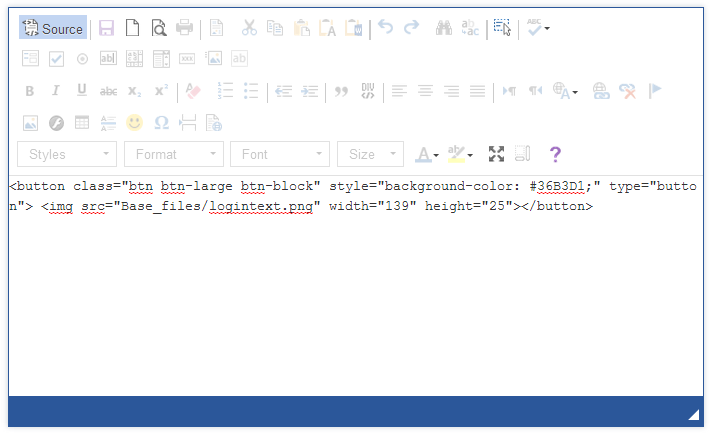The height and width of the screenshot is (436, 714).
Task: Expand the Styles dropdown
Action: [67, 154]
